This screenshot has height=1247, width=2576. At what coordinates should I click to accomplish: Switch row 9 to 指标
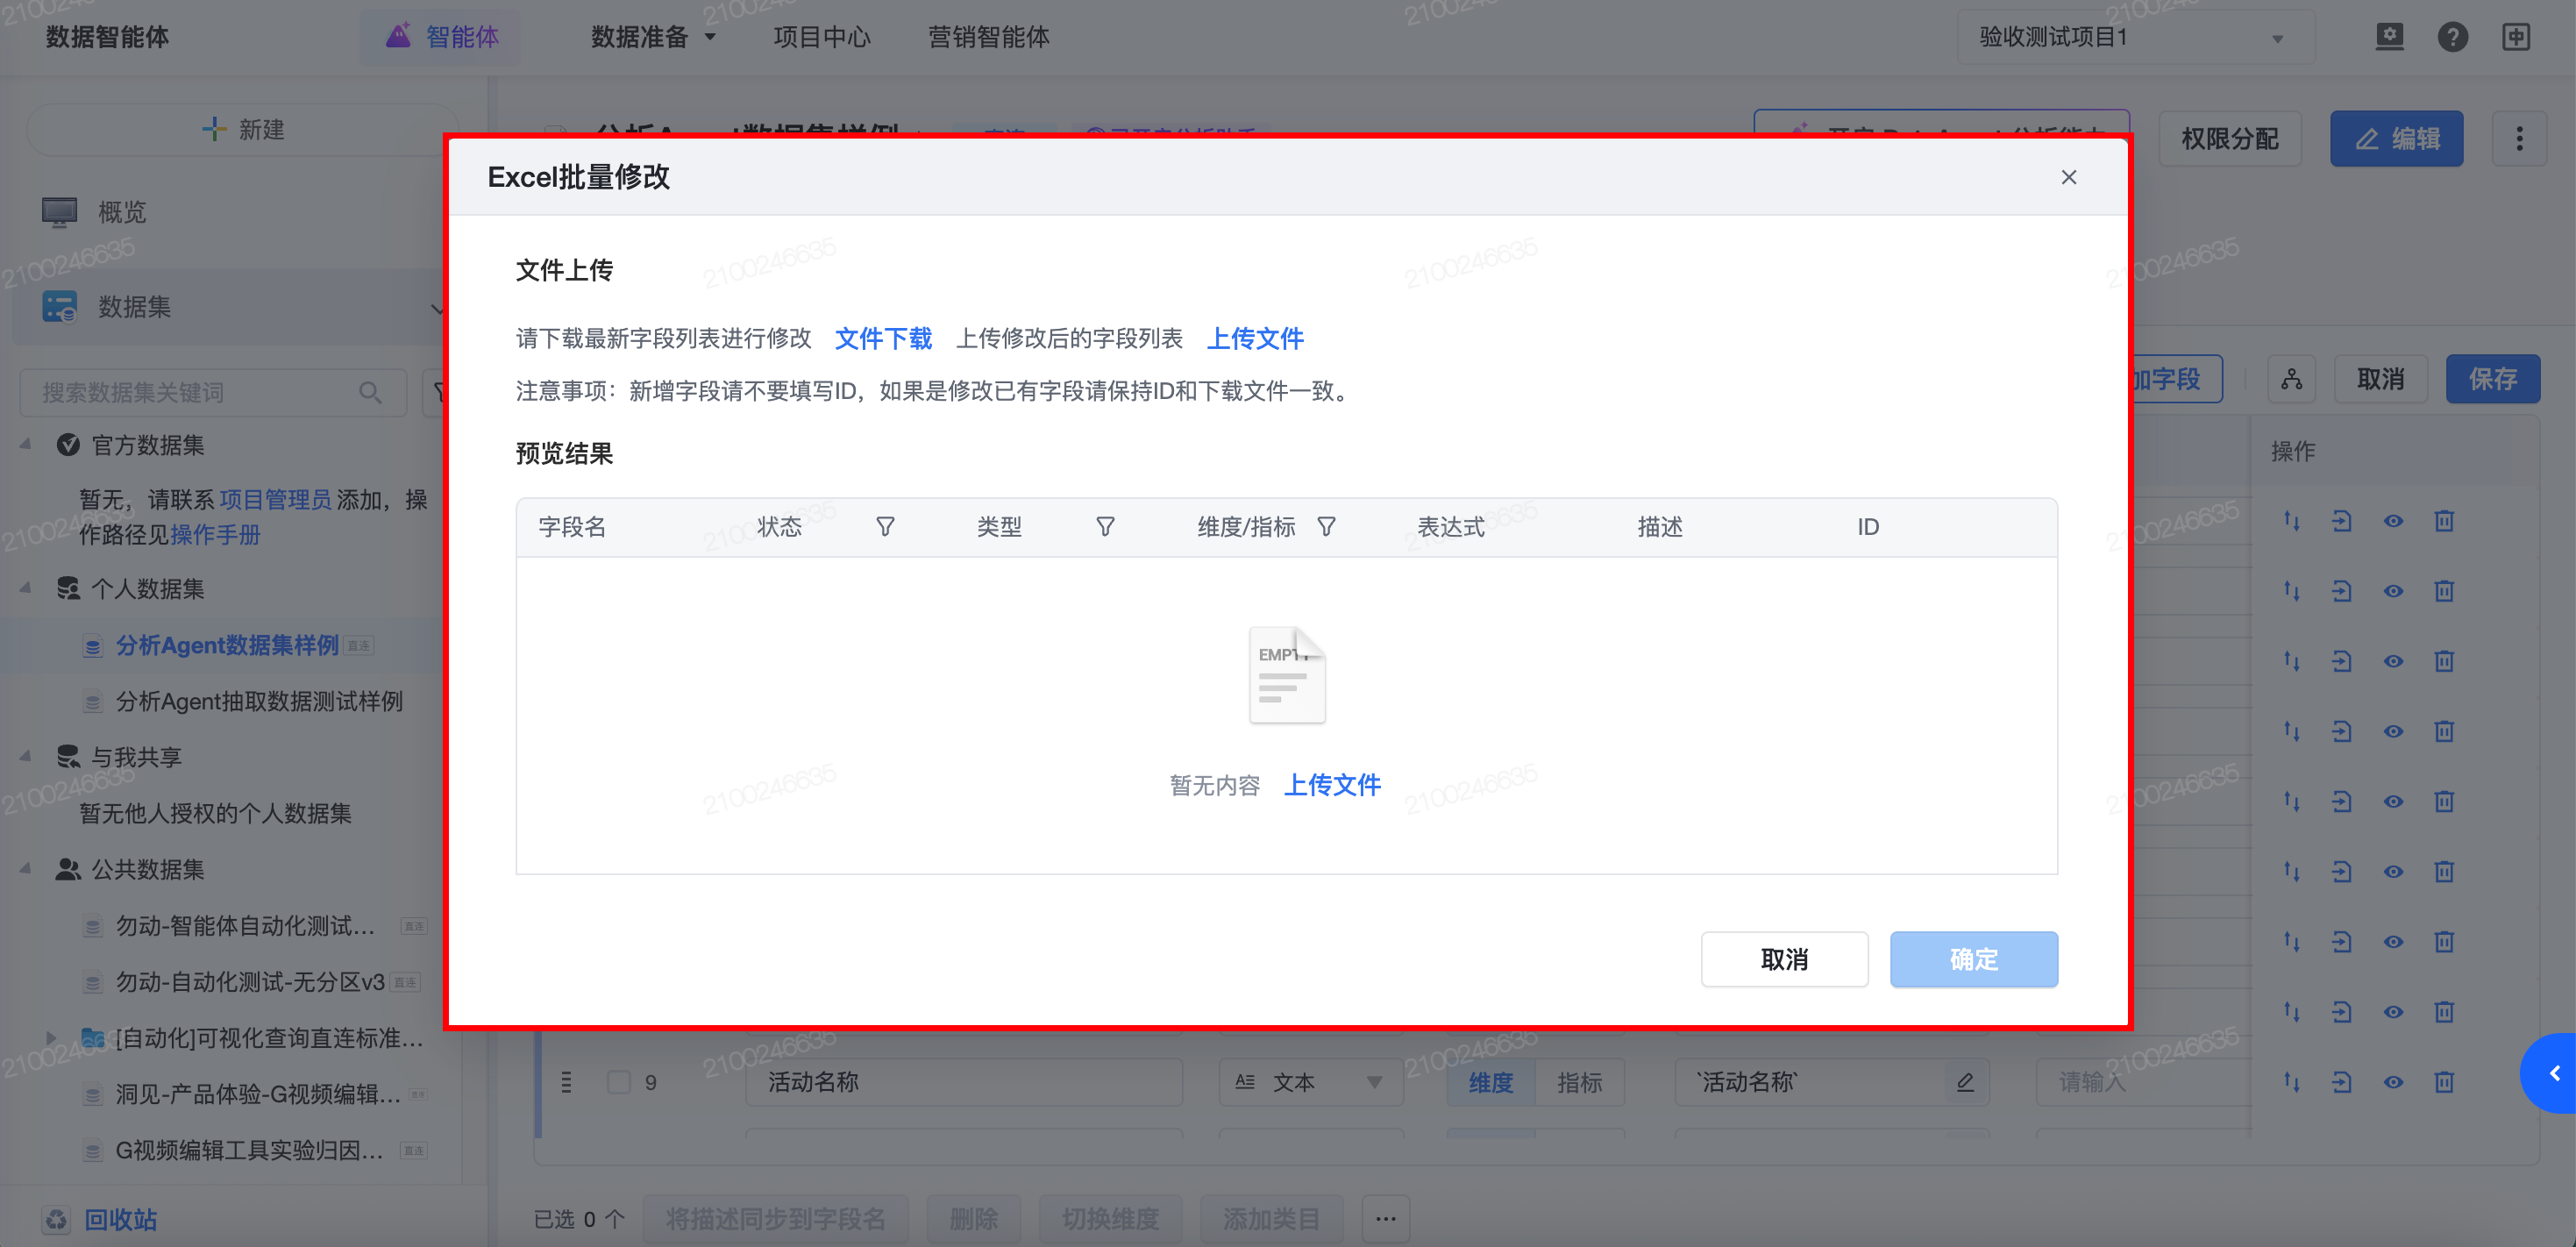click(x=1579, y=1082)
